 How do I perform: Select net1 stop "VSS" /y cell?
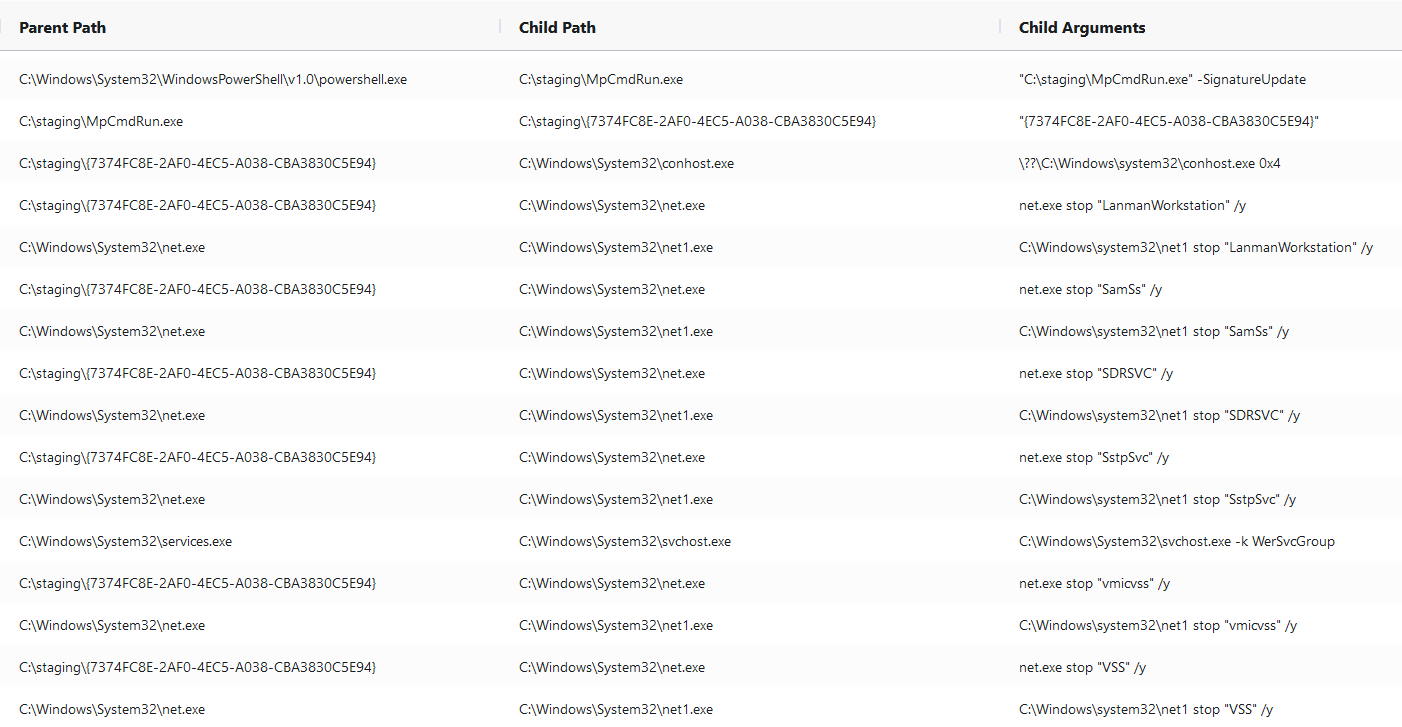[1146, 709]
